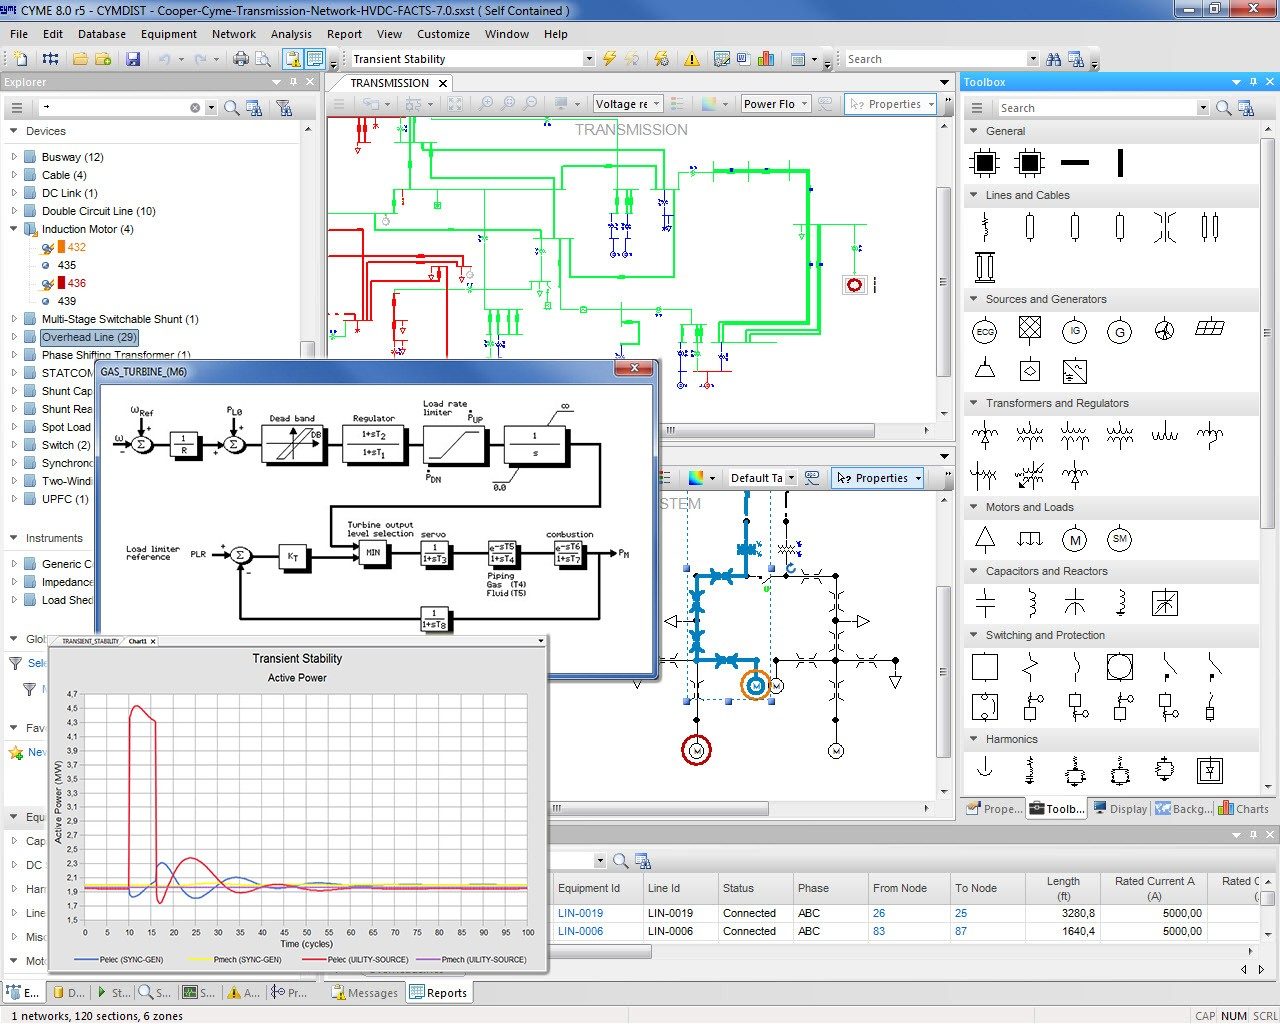The image size is (1280, 1024).
Task: Click the chart bars icon in main toolbar
Action: point(766,59)
